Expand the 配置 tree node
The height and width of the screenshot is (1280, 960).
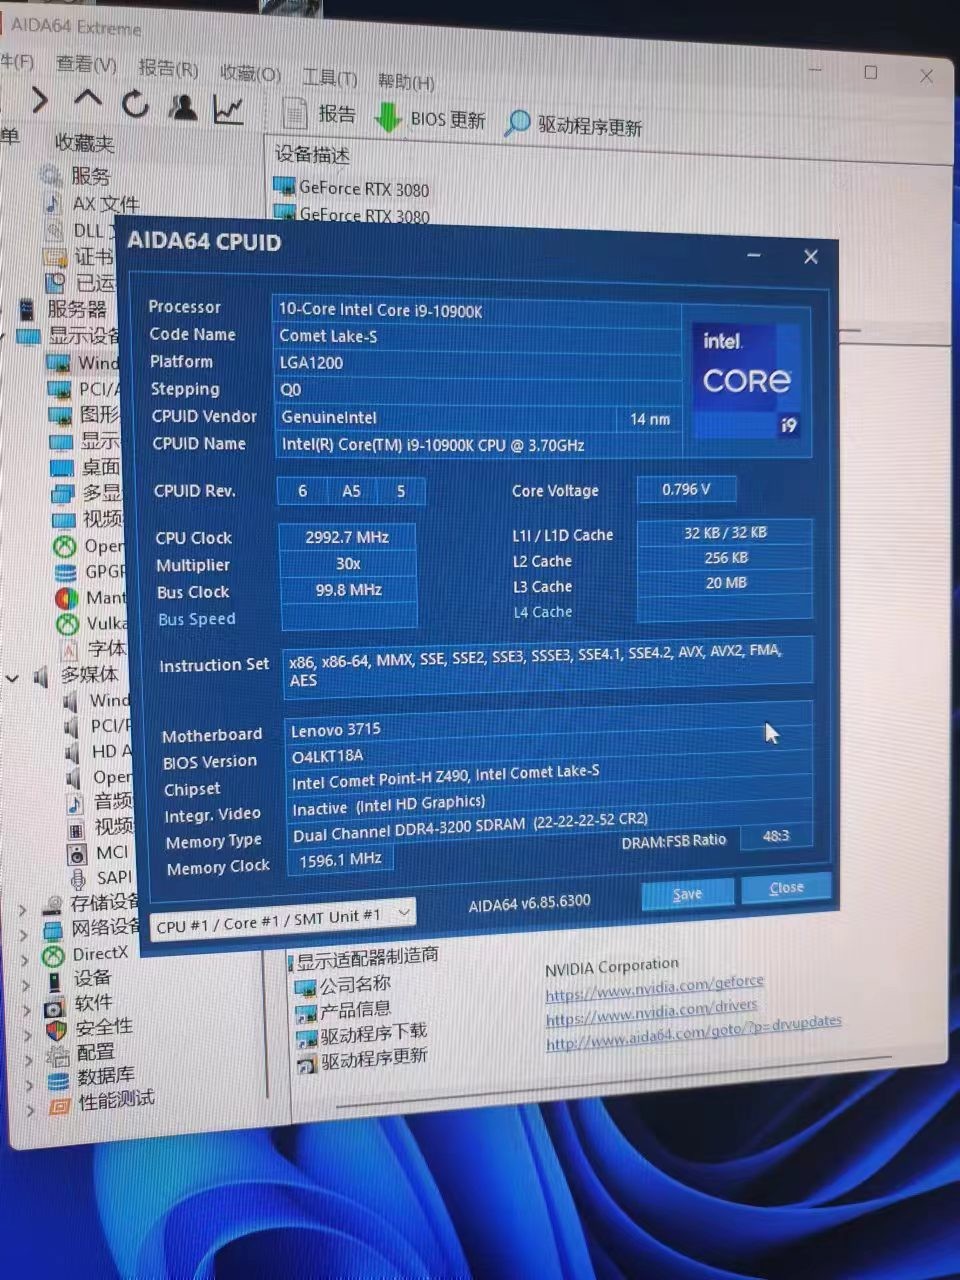point(28,1060)
